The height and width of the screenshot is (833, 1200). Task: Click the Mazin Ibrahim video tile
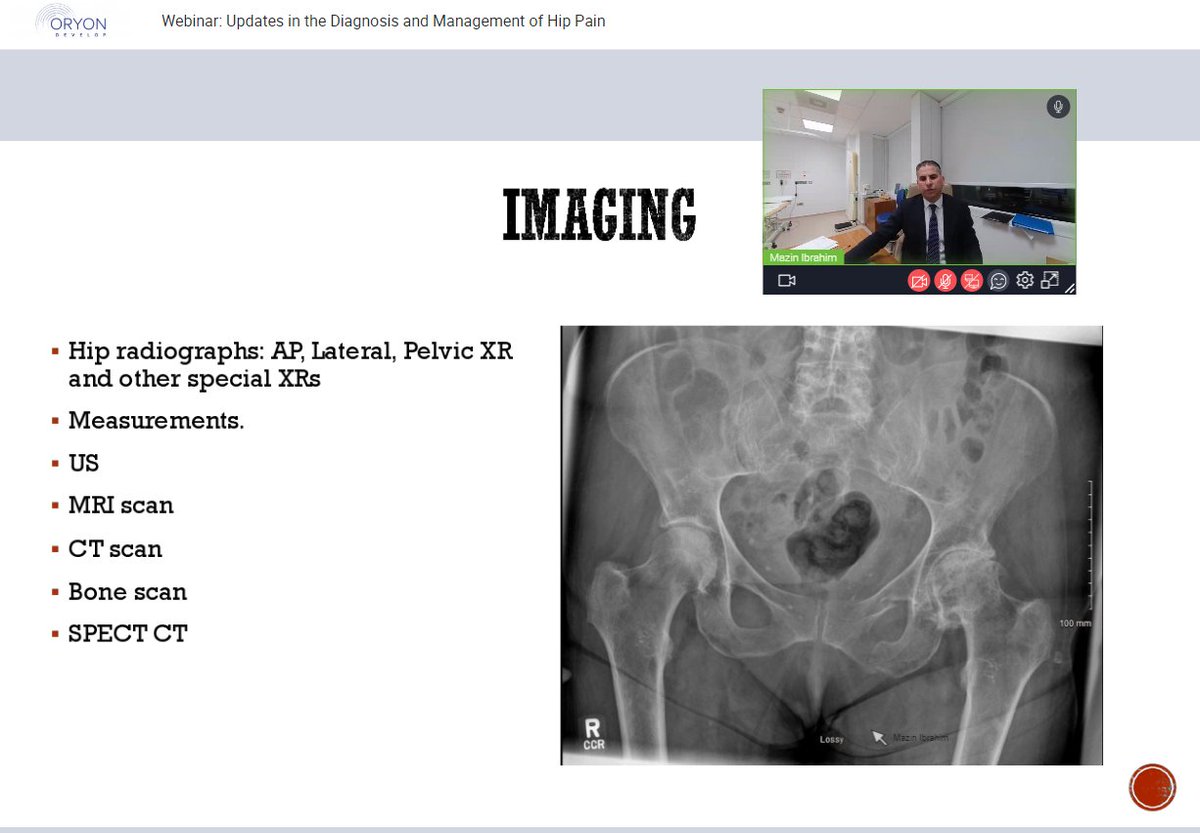coord(920,180)
